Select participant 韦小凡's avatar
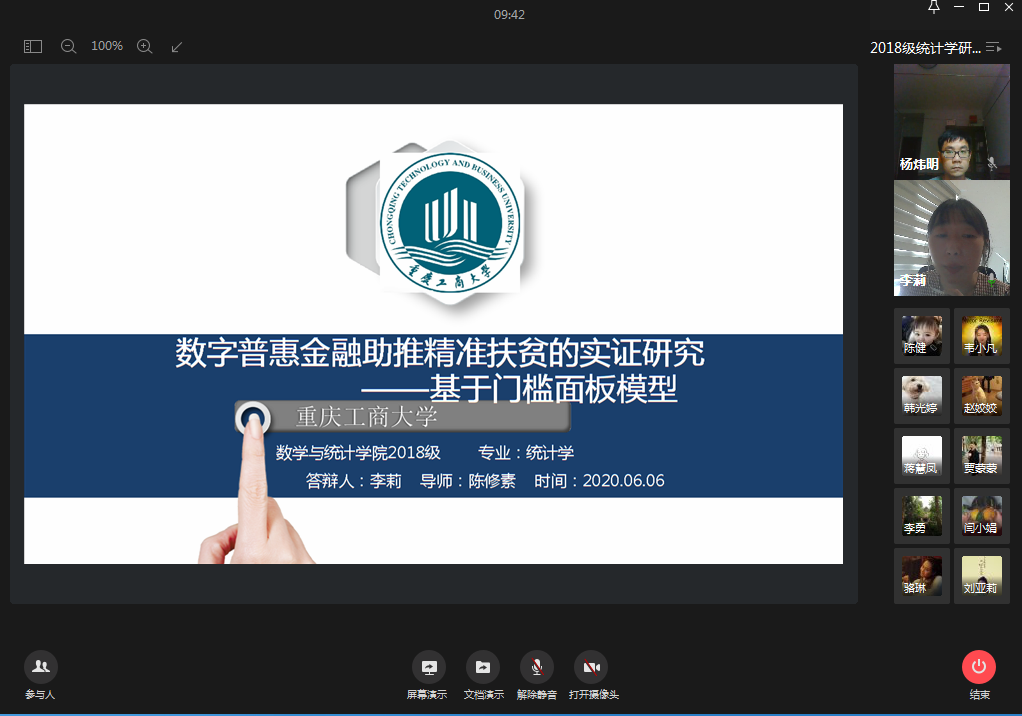 981,335
